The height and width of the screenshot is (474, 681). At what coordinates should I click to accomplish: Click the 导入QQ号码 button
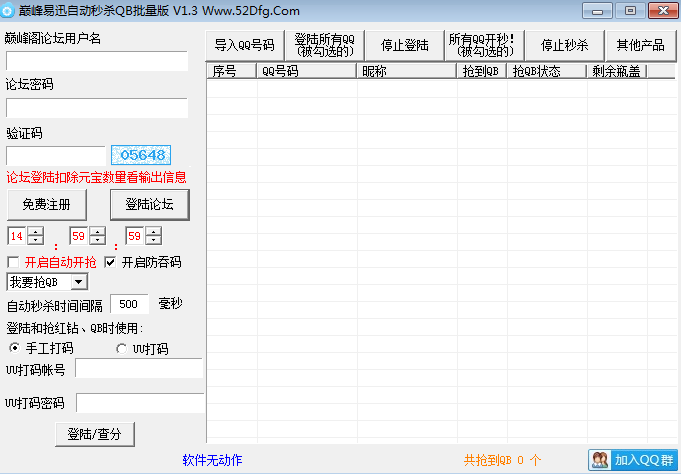point(245,45)
